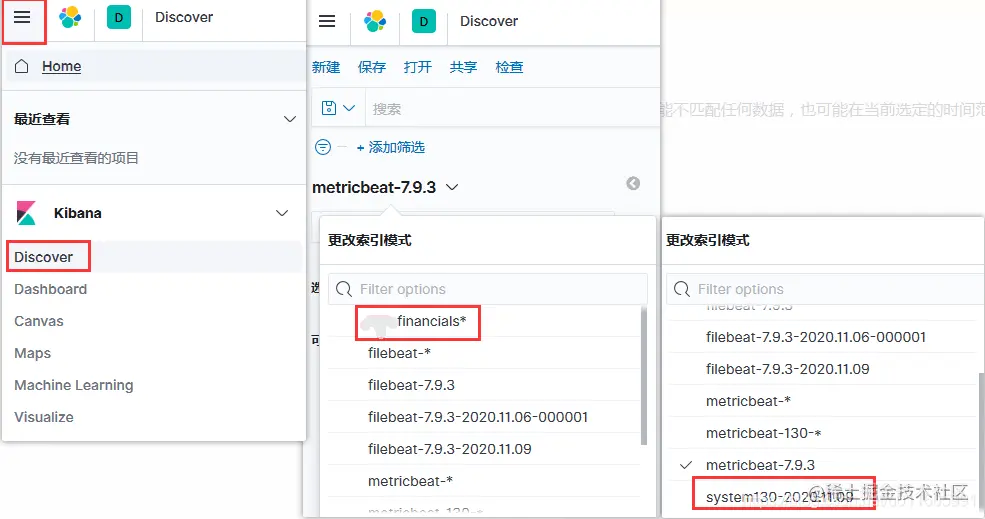The width and height of the screenshot is (985, 519).
Task: Open Canvas in Kibana navigation
Action: click(38, 321)
